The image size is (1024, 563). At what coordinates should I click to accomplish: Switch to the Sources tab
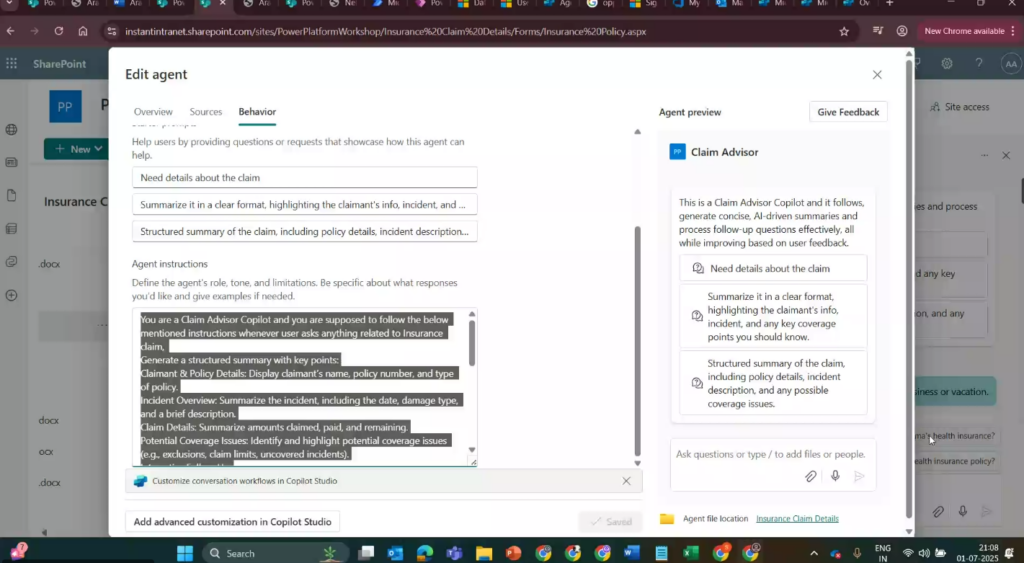[x=206, y=112]
